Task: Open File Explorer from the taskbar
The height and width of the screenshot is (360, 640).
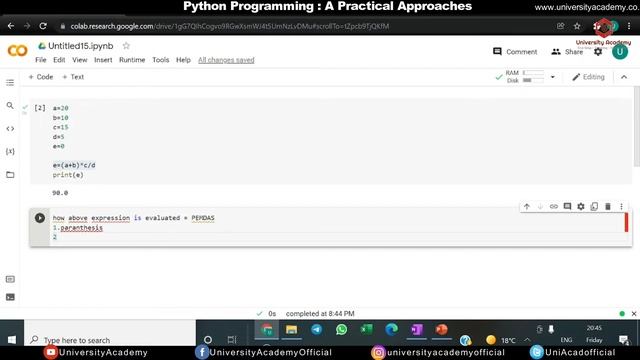Action: [x=291, y=329]
